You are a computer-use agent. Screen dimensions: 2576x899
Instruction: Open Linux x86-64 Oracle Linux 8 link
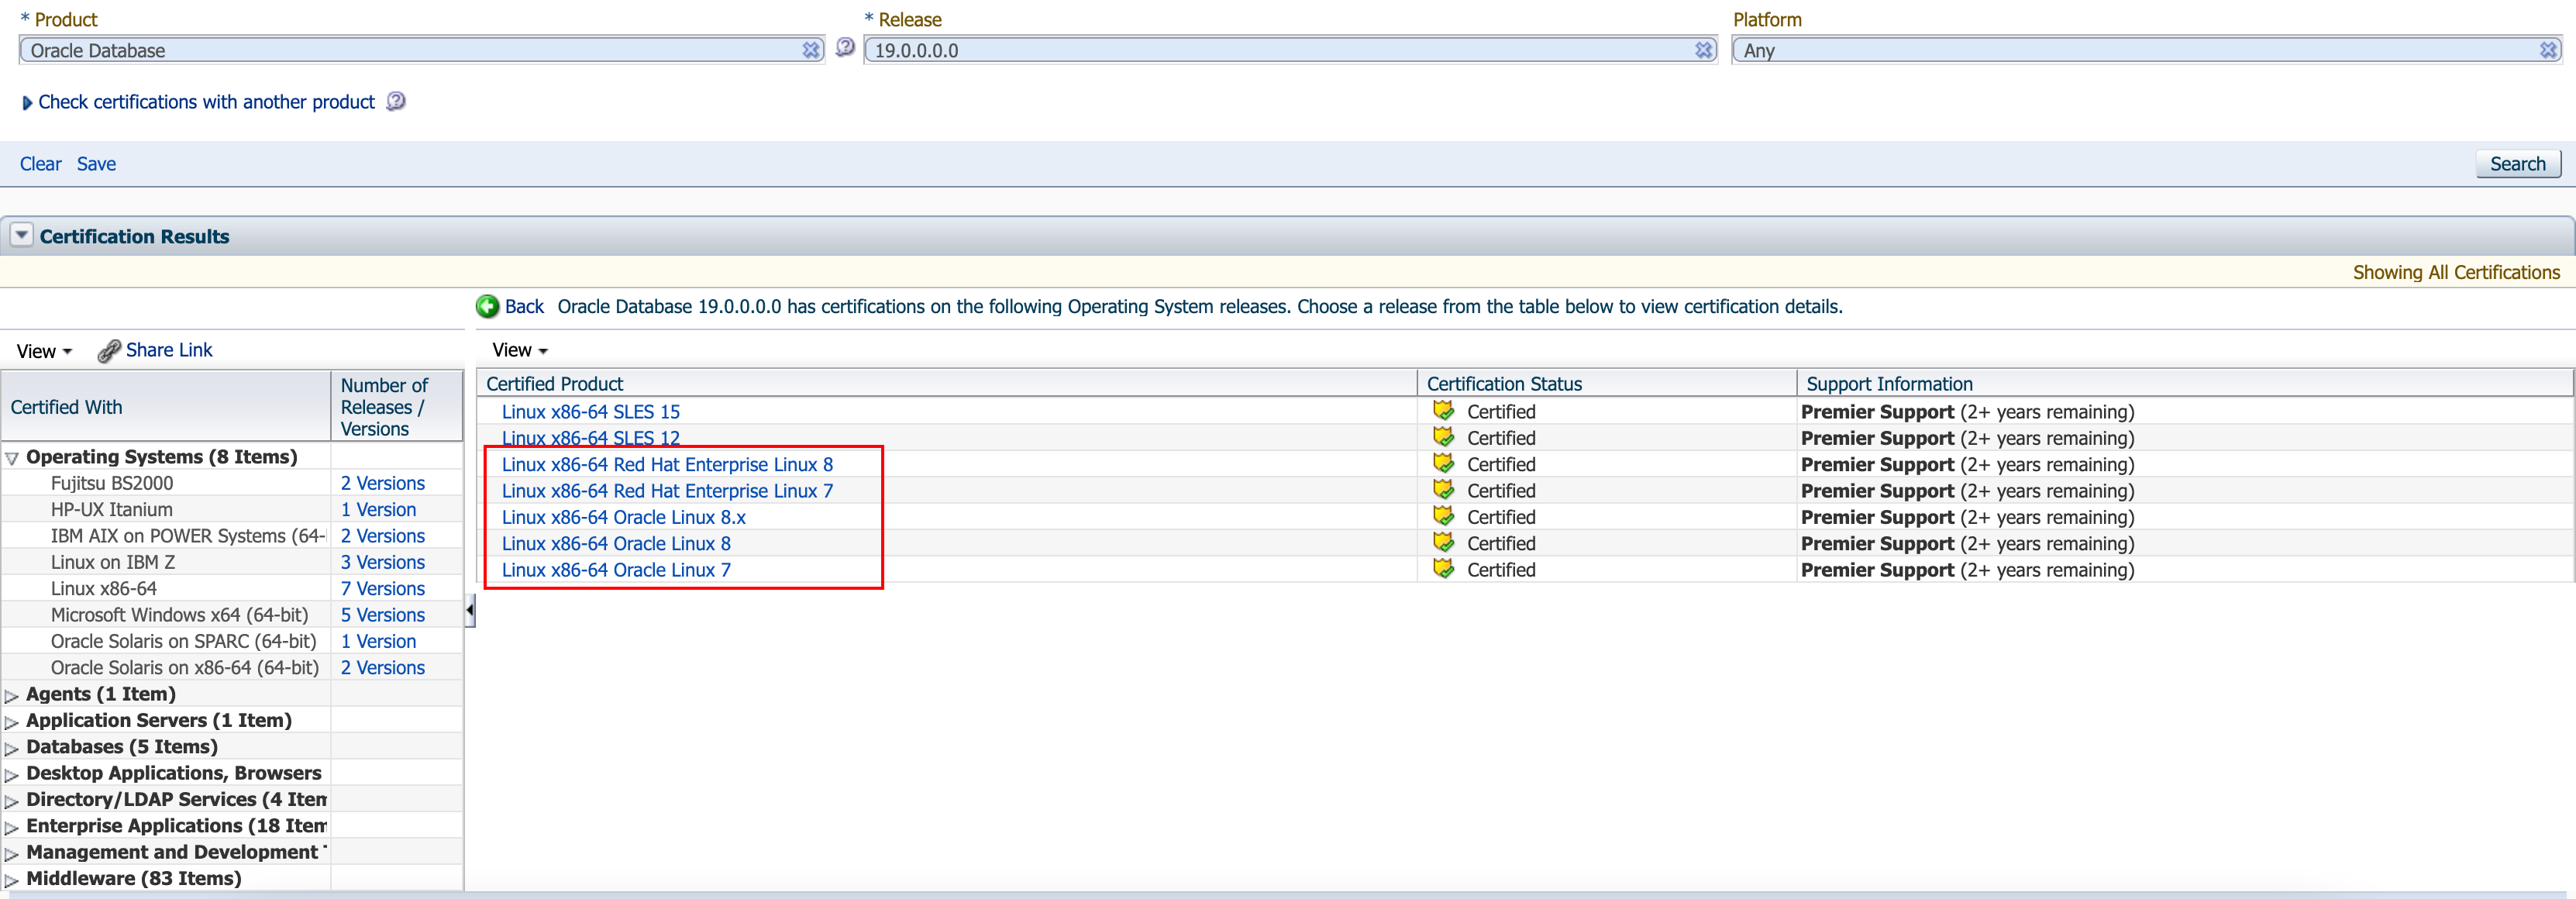(615, 543)
